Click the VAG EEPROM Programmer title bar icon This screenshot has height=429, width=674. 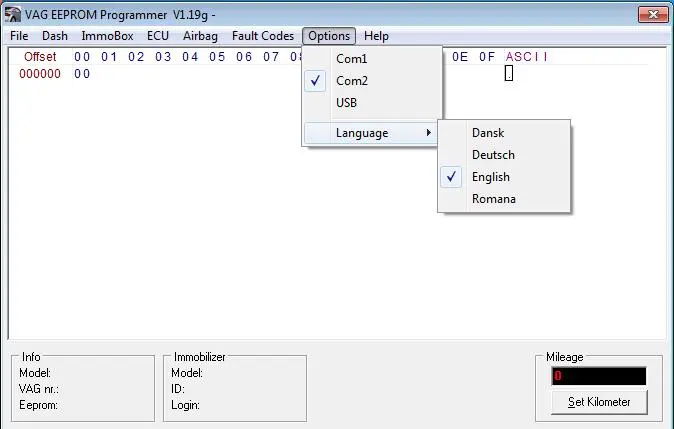13,14
